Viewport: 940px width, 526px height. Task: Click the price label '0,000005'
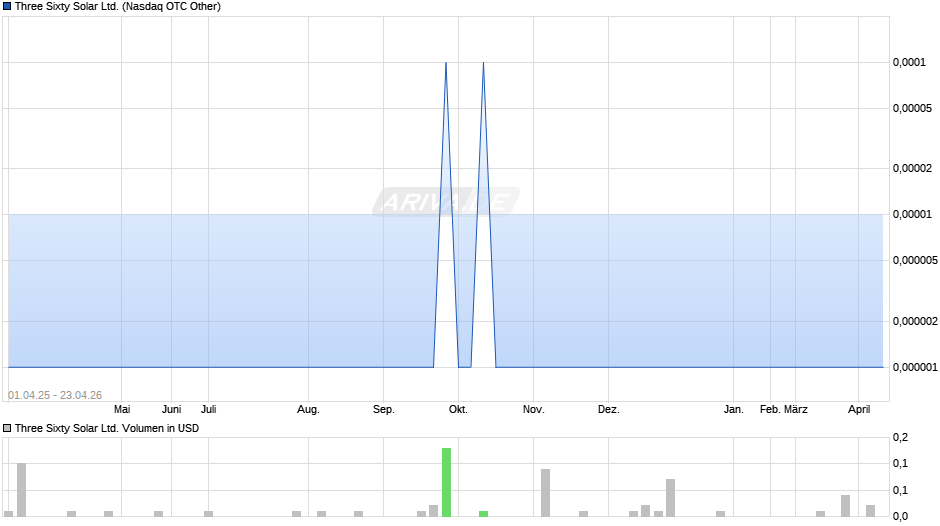[x=915, y=260]
